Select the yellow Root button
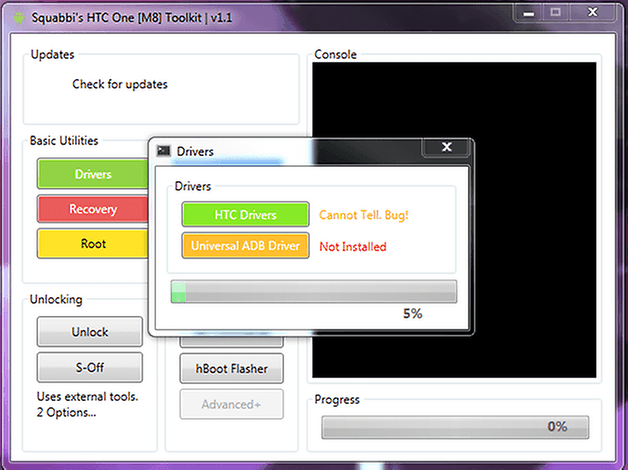The height and width of the screenshot is (470, 628). pyautogui.click(x=93, y=243)
